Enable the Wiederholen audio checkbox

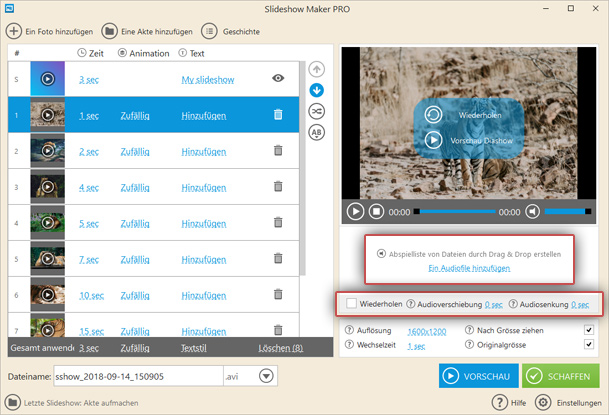click(351, 304)
